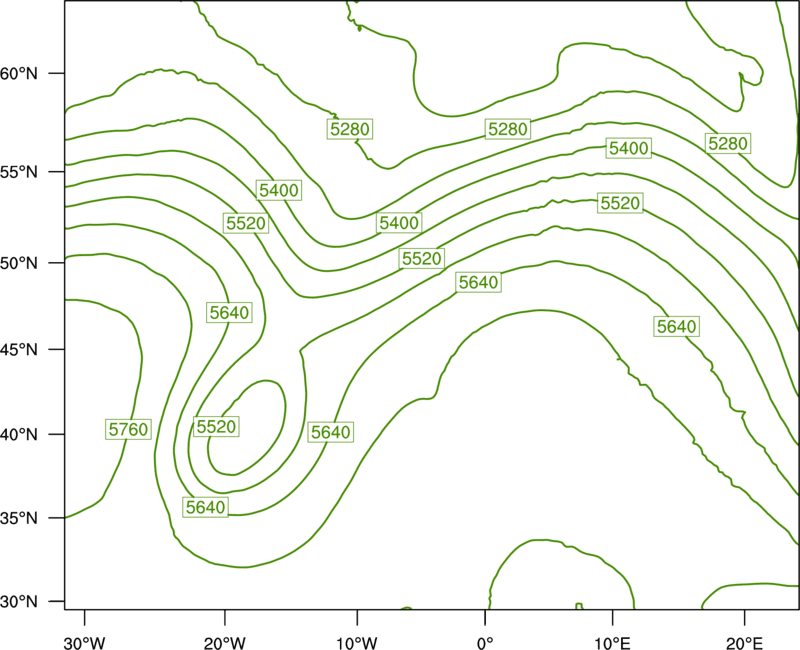Click the 20°W longitude axis label
This screenshot has width=800, height=650.
click(225, 643)
